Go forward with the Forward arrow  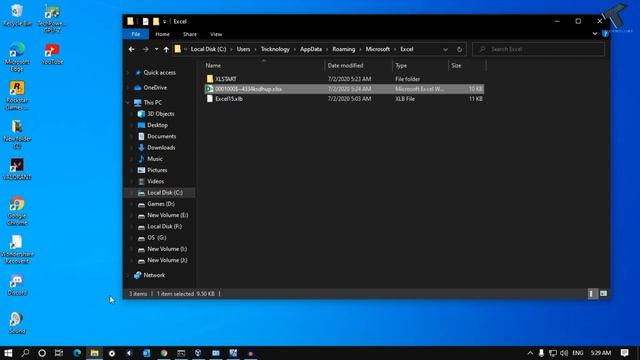145,49
